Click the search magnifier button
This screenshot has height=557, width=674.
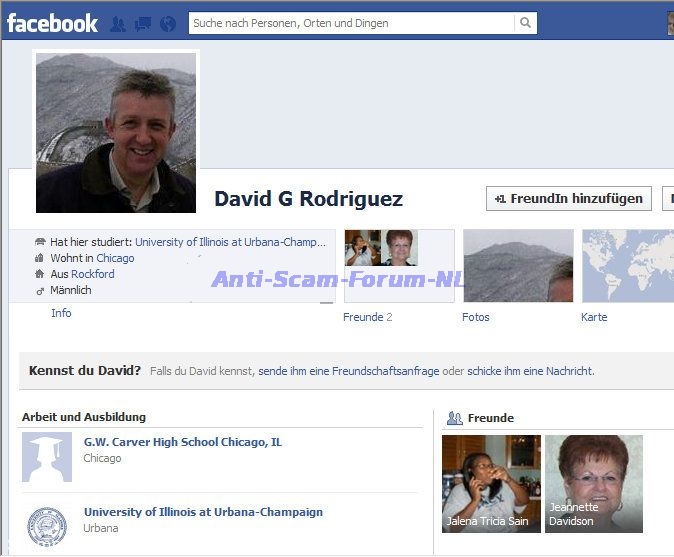525,23
